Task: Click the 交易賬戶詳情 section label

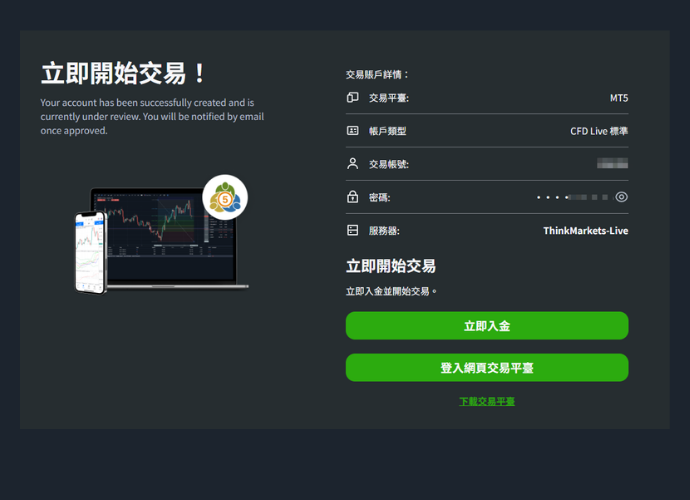Action: point(377,75)
